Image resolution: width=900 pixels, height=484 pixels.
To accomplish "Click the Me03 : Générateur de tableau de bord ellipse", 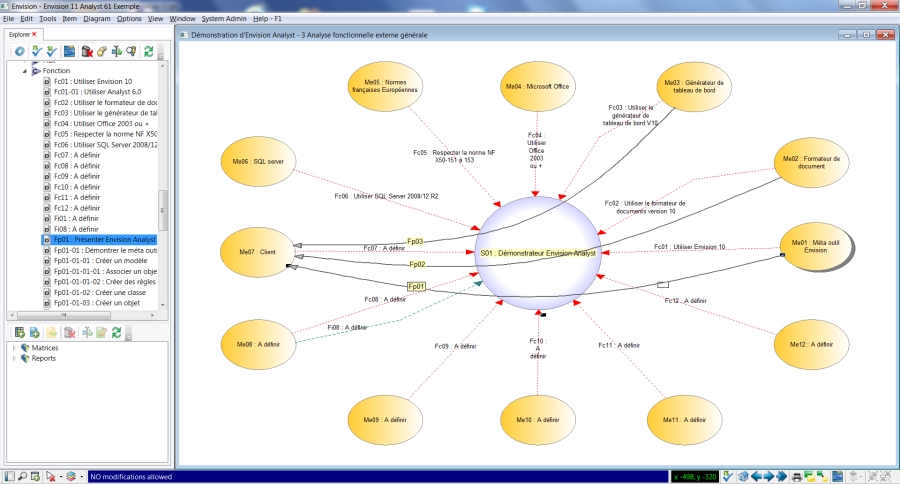I will [x=694, y=86].
